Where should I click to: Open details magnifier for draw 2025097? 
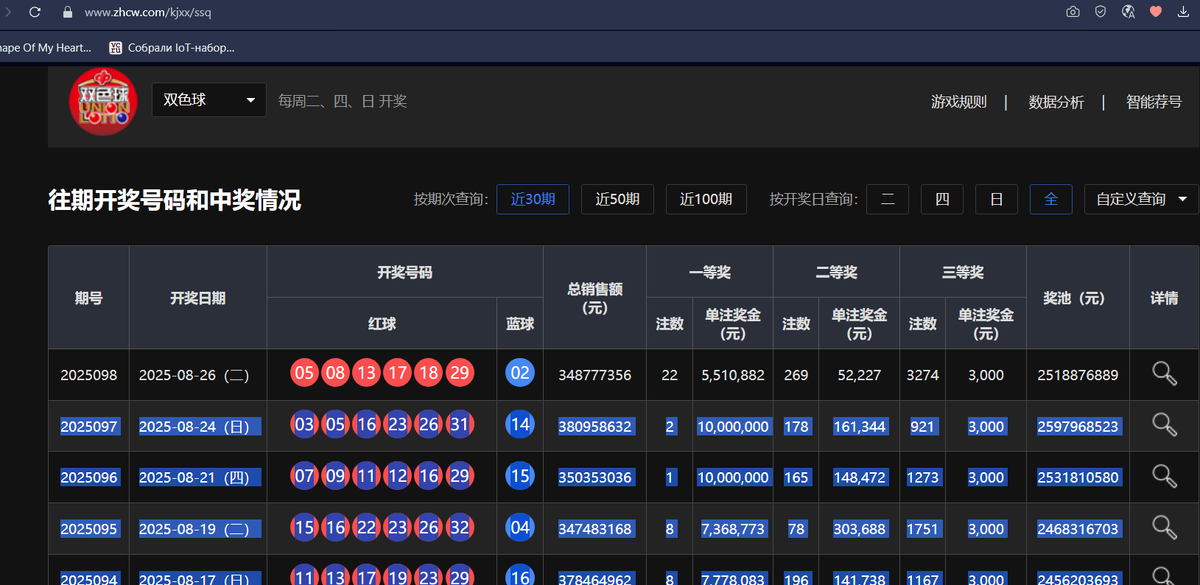click(x=1164, y=425)
